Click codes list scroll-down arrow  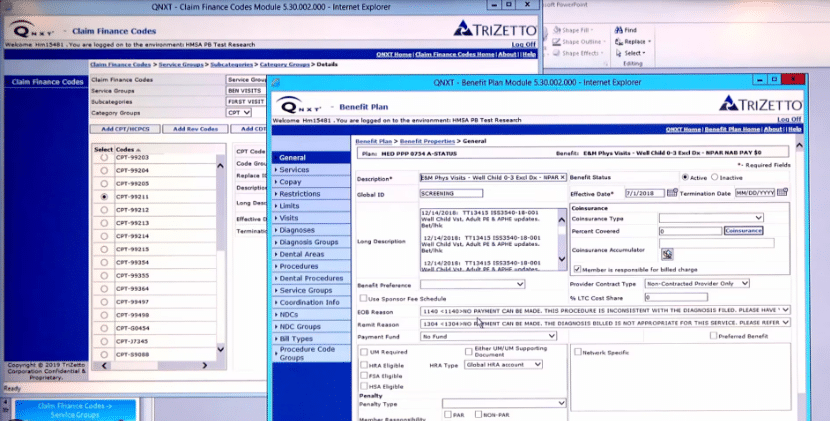(221, 350)
